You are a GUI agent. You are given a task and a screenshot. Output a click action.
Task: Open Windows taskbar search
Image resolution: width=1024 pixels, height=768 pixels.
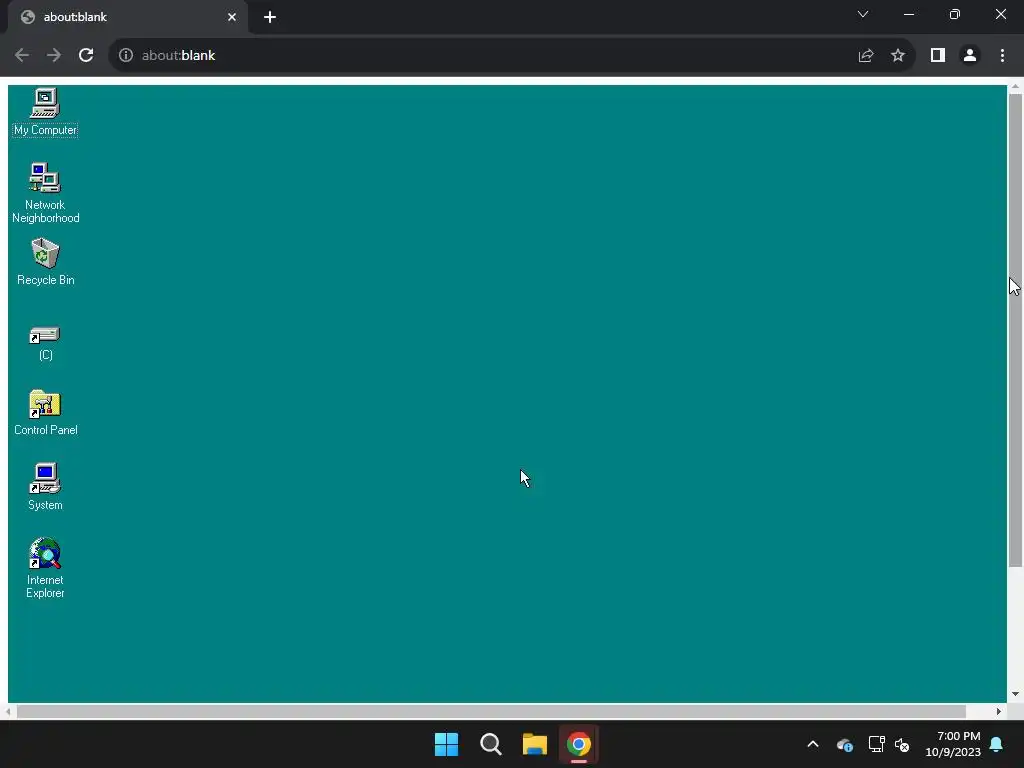[x=490, y=744]
